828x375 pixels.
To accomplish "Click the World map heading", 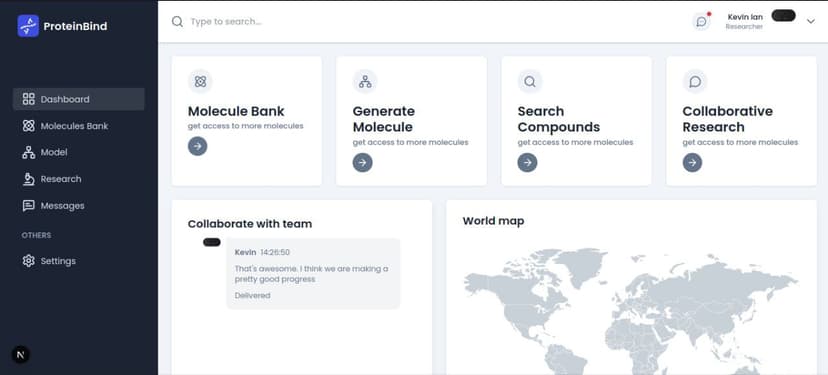I will pos(493,221).
